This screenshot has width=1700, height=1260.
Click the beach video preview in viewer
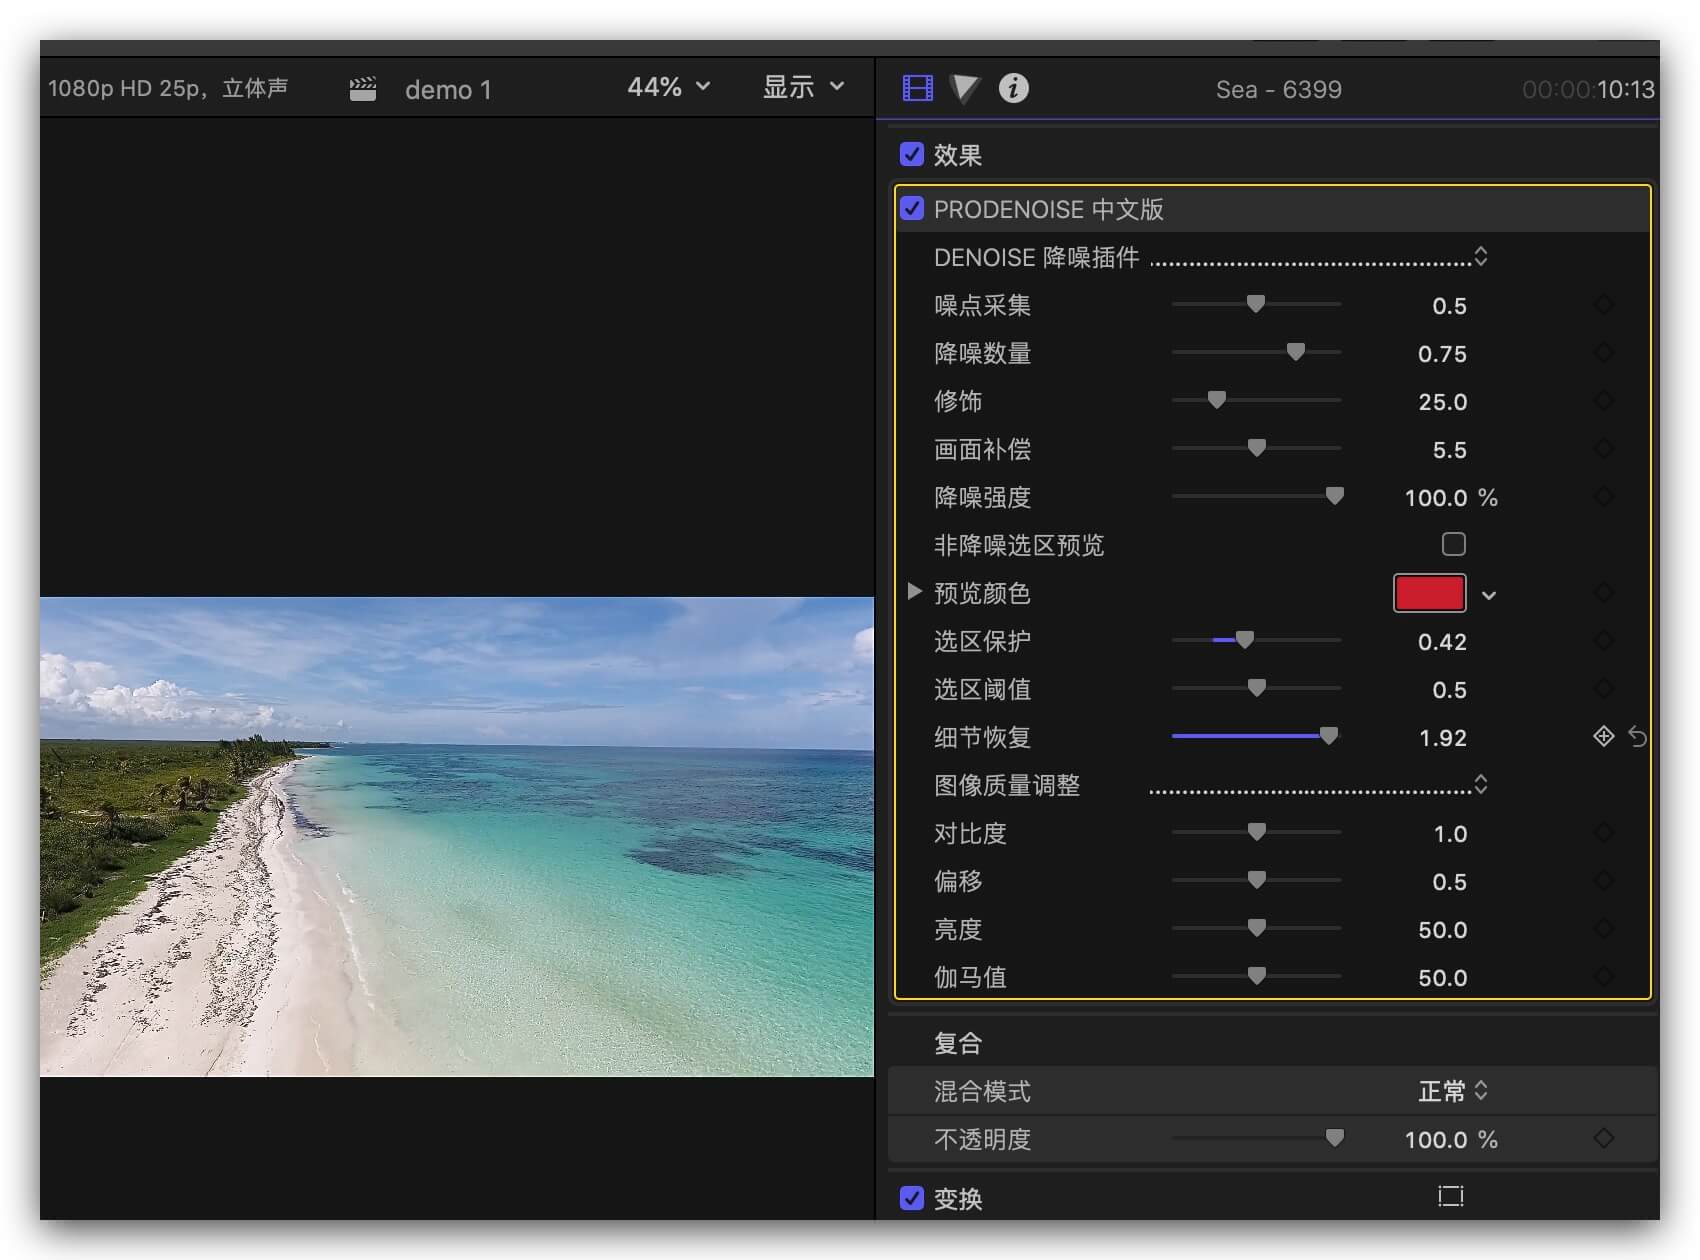pyautogui.click(x=457, y=837)
